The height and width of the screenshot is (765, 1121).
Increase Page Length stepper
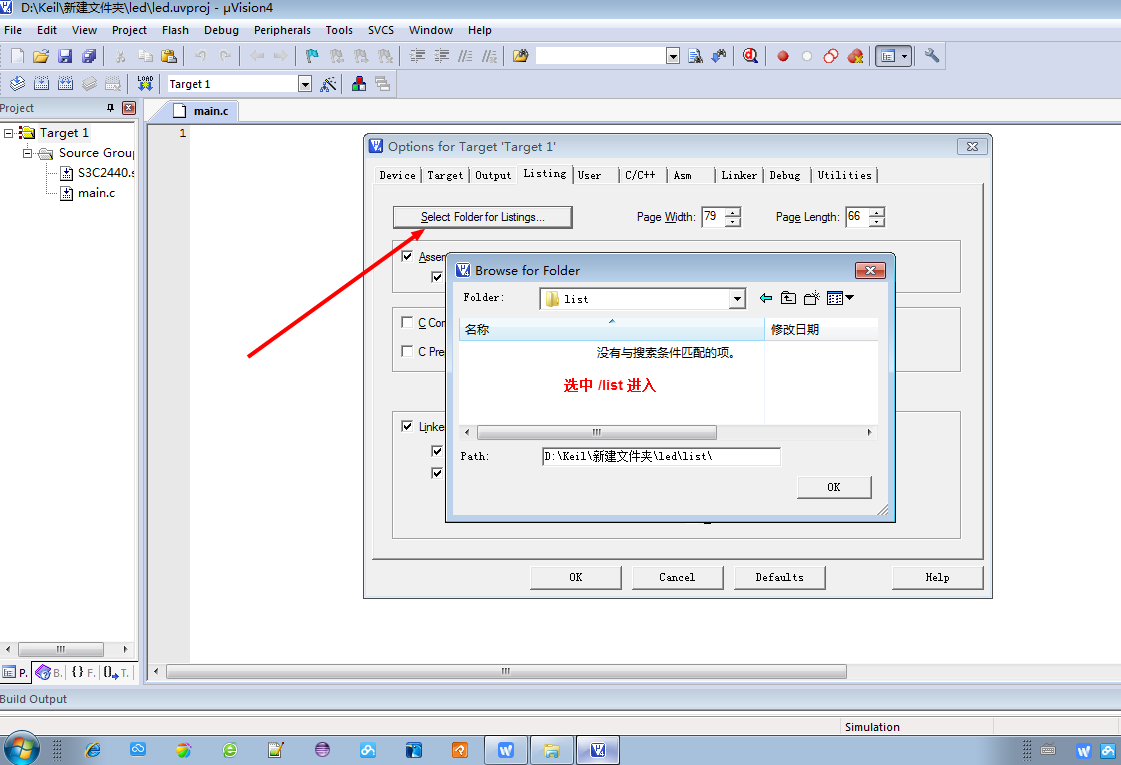click(877, 212)
